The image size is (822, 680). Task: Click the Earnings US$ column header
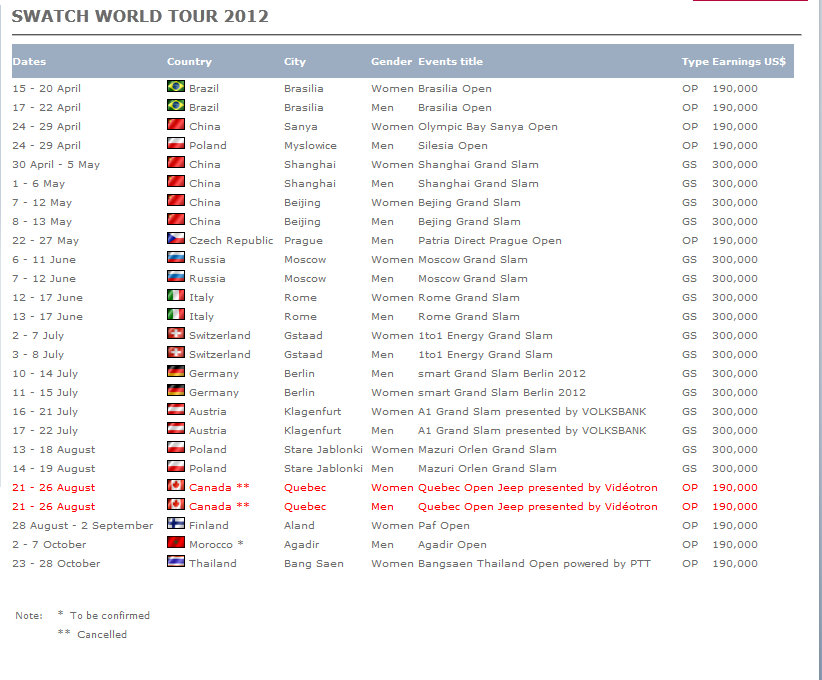(x=749, y=62)
